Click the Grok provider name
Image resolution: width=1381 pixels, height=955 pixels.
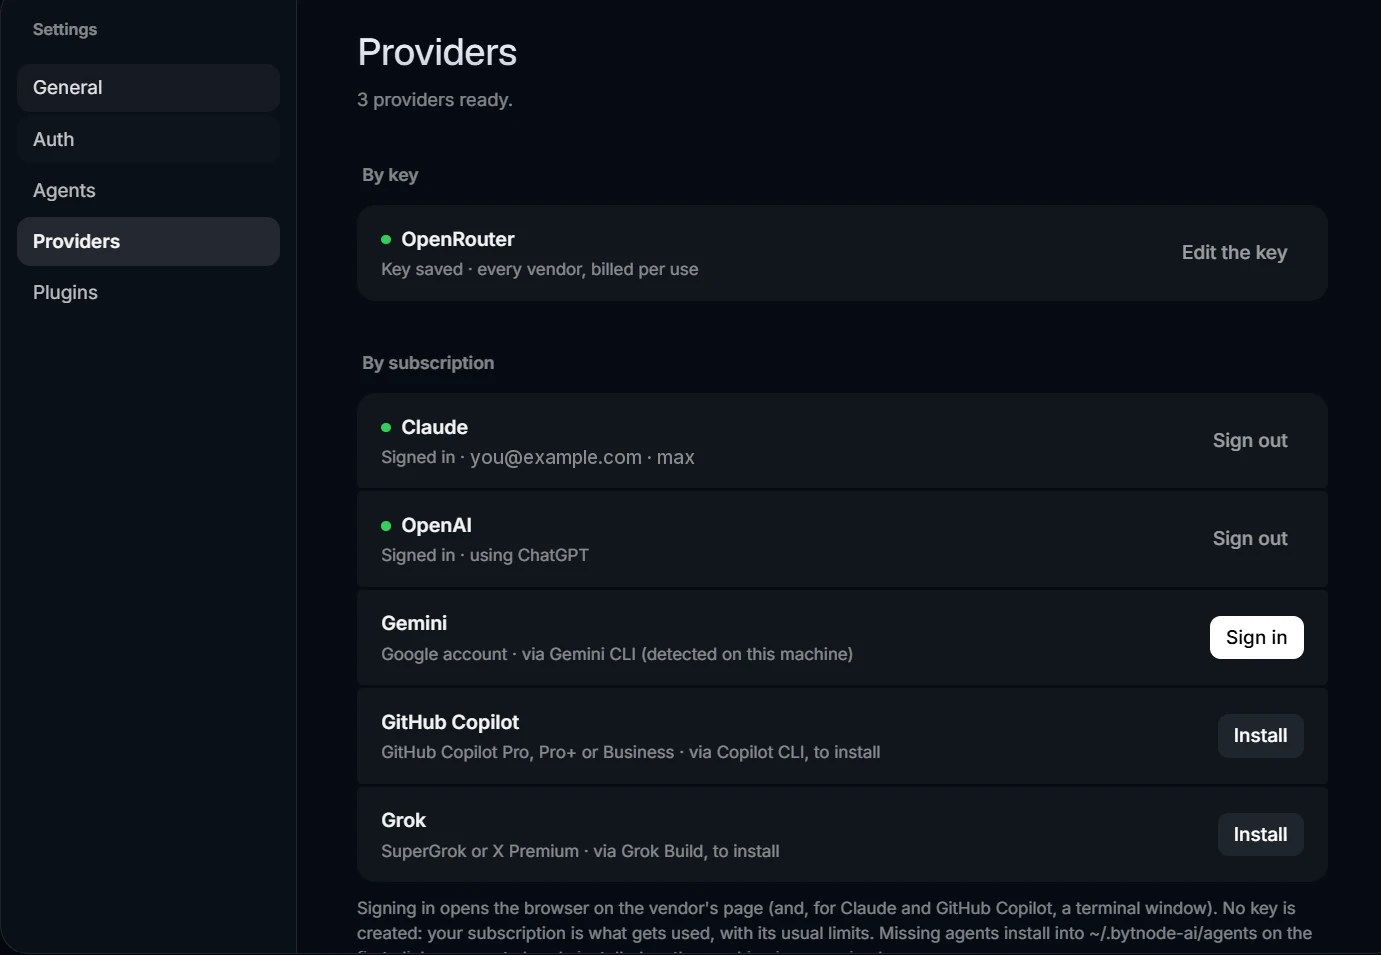coord(404,820)
